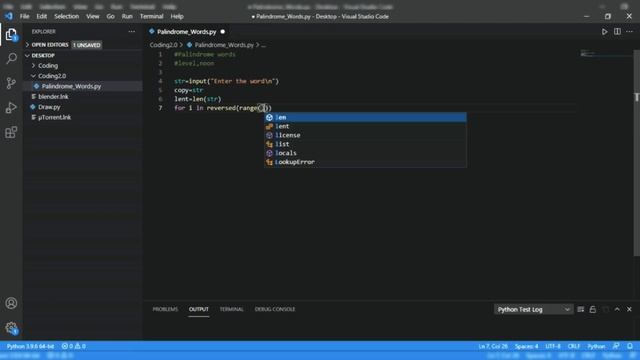Change indentation via Spaces: 4
640x360 pixels.
(526, 346)
